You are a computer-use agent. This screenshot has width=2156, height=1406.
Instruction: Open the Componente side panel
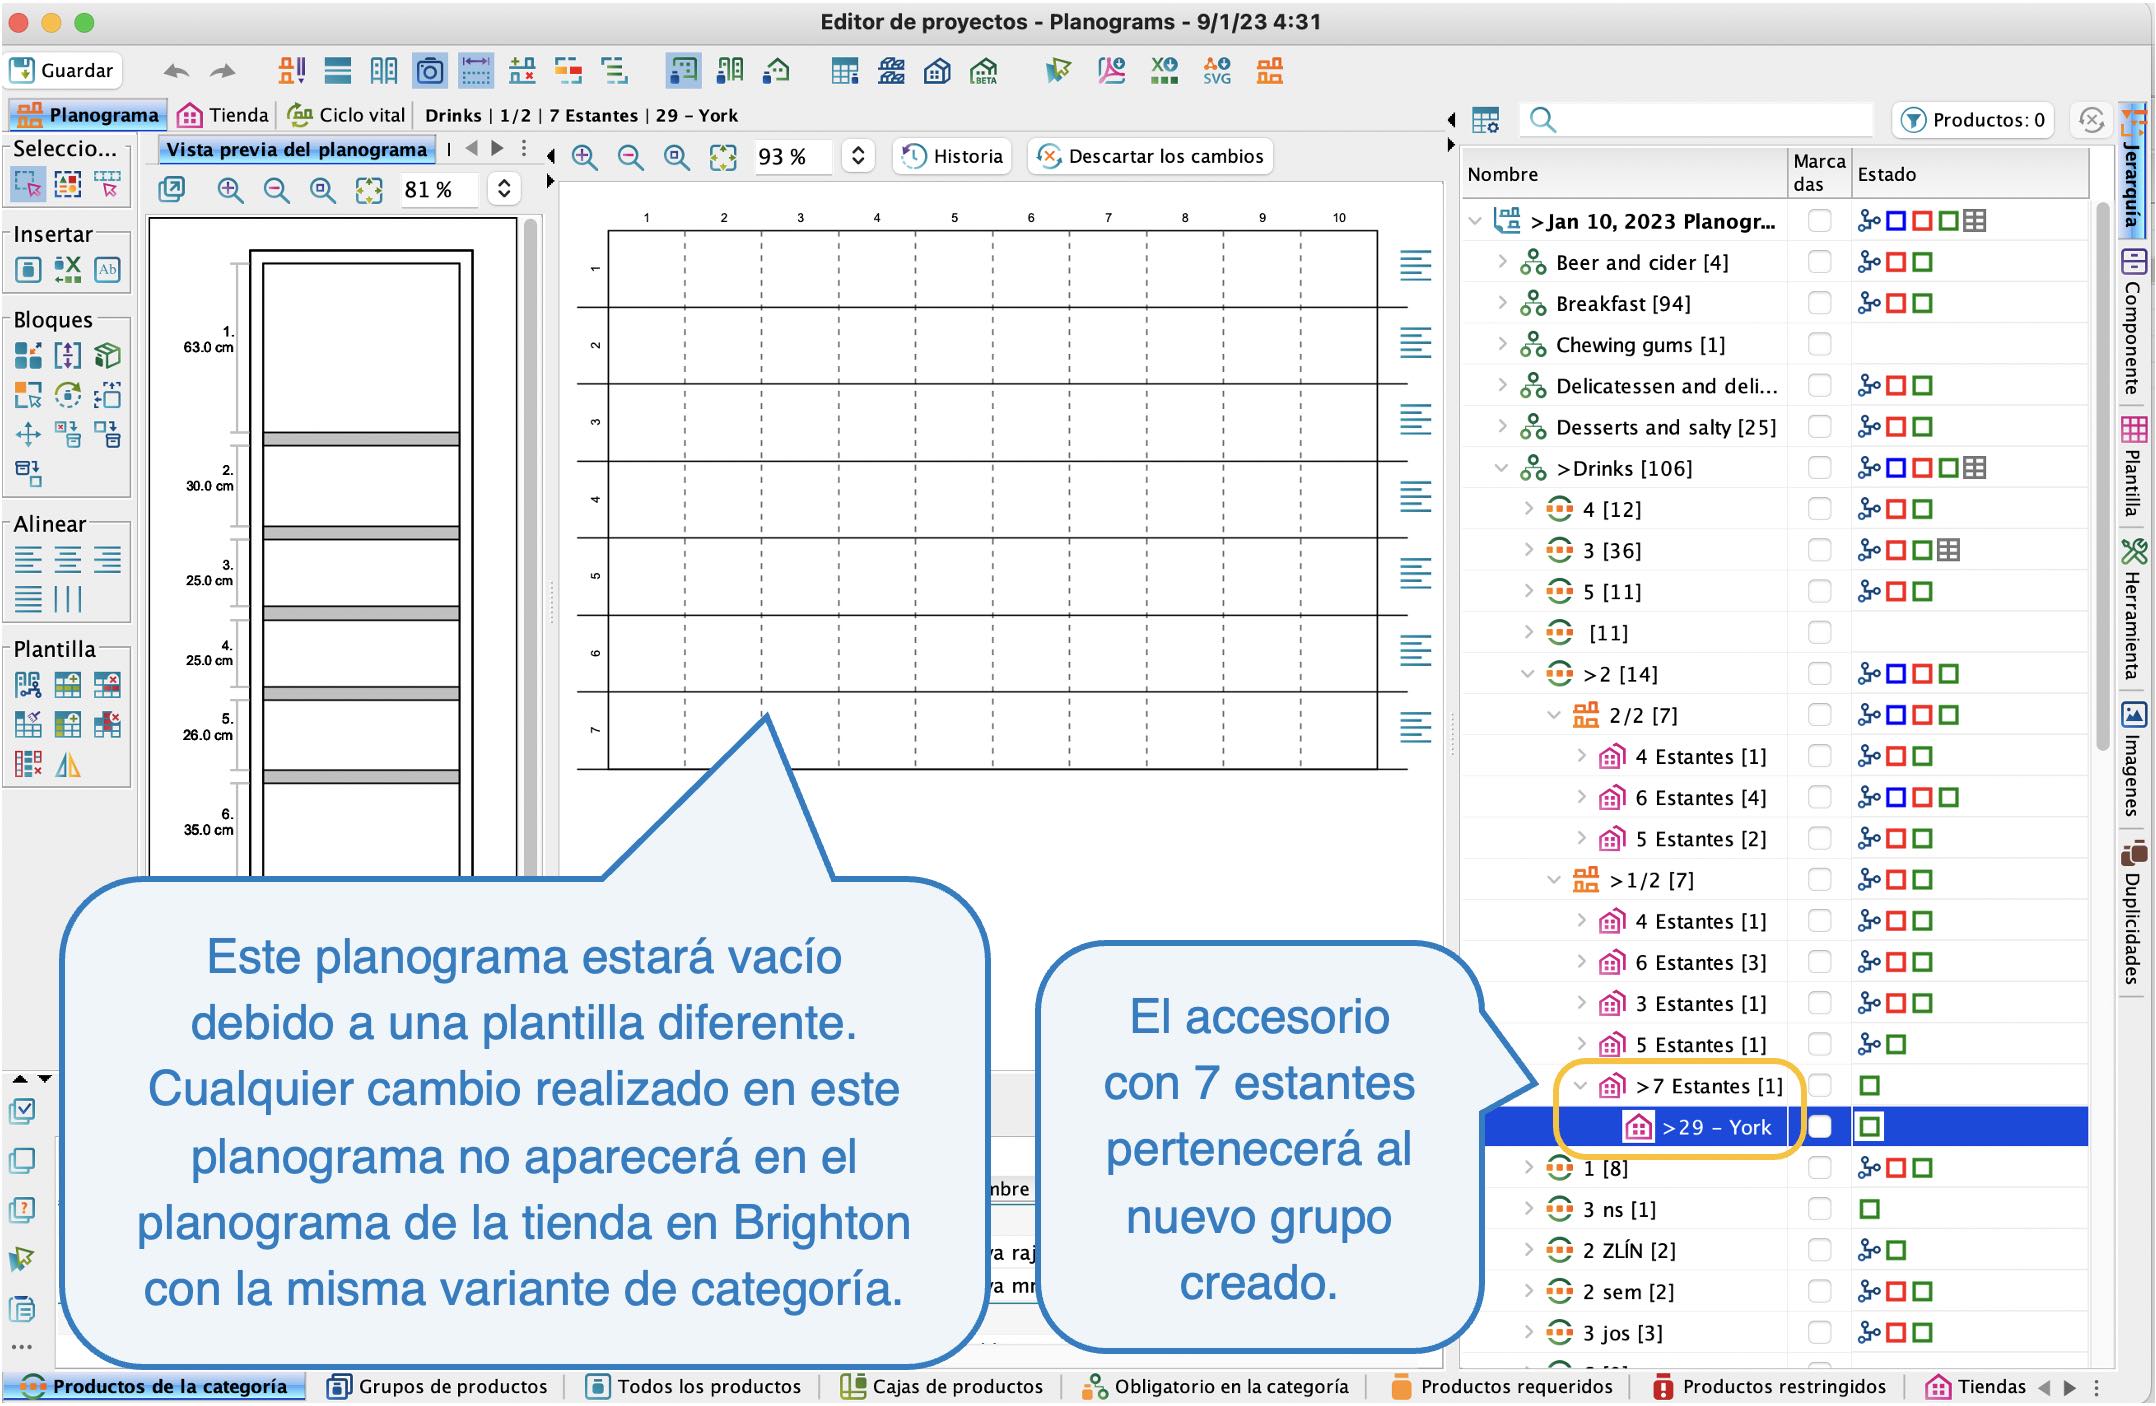2134,321
